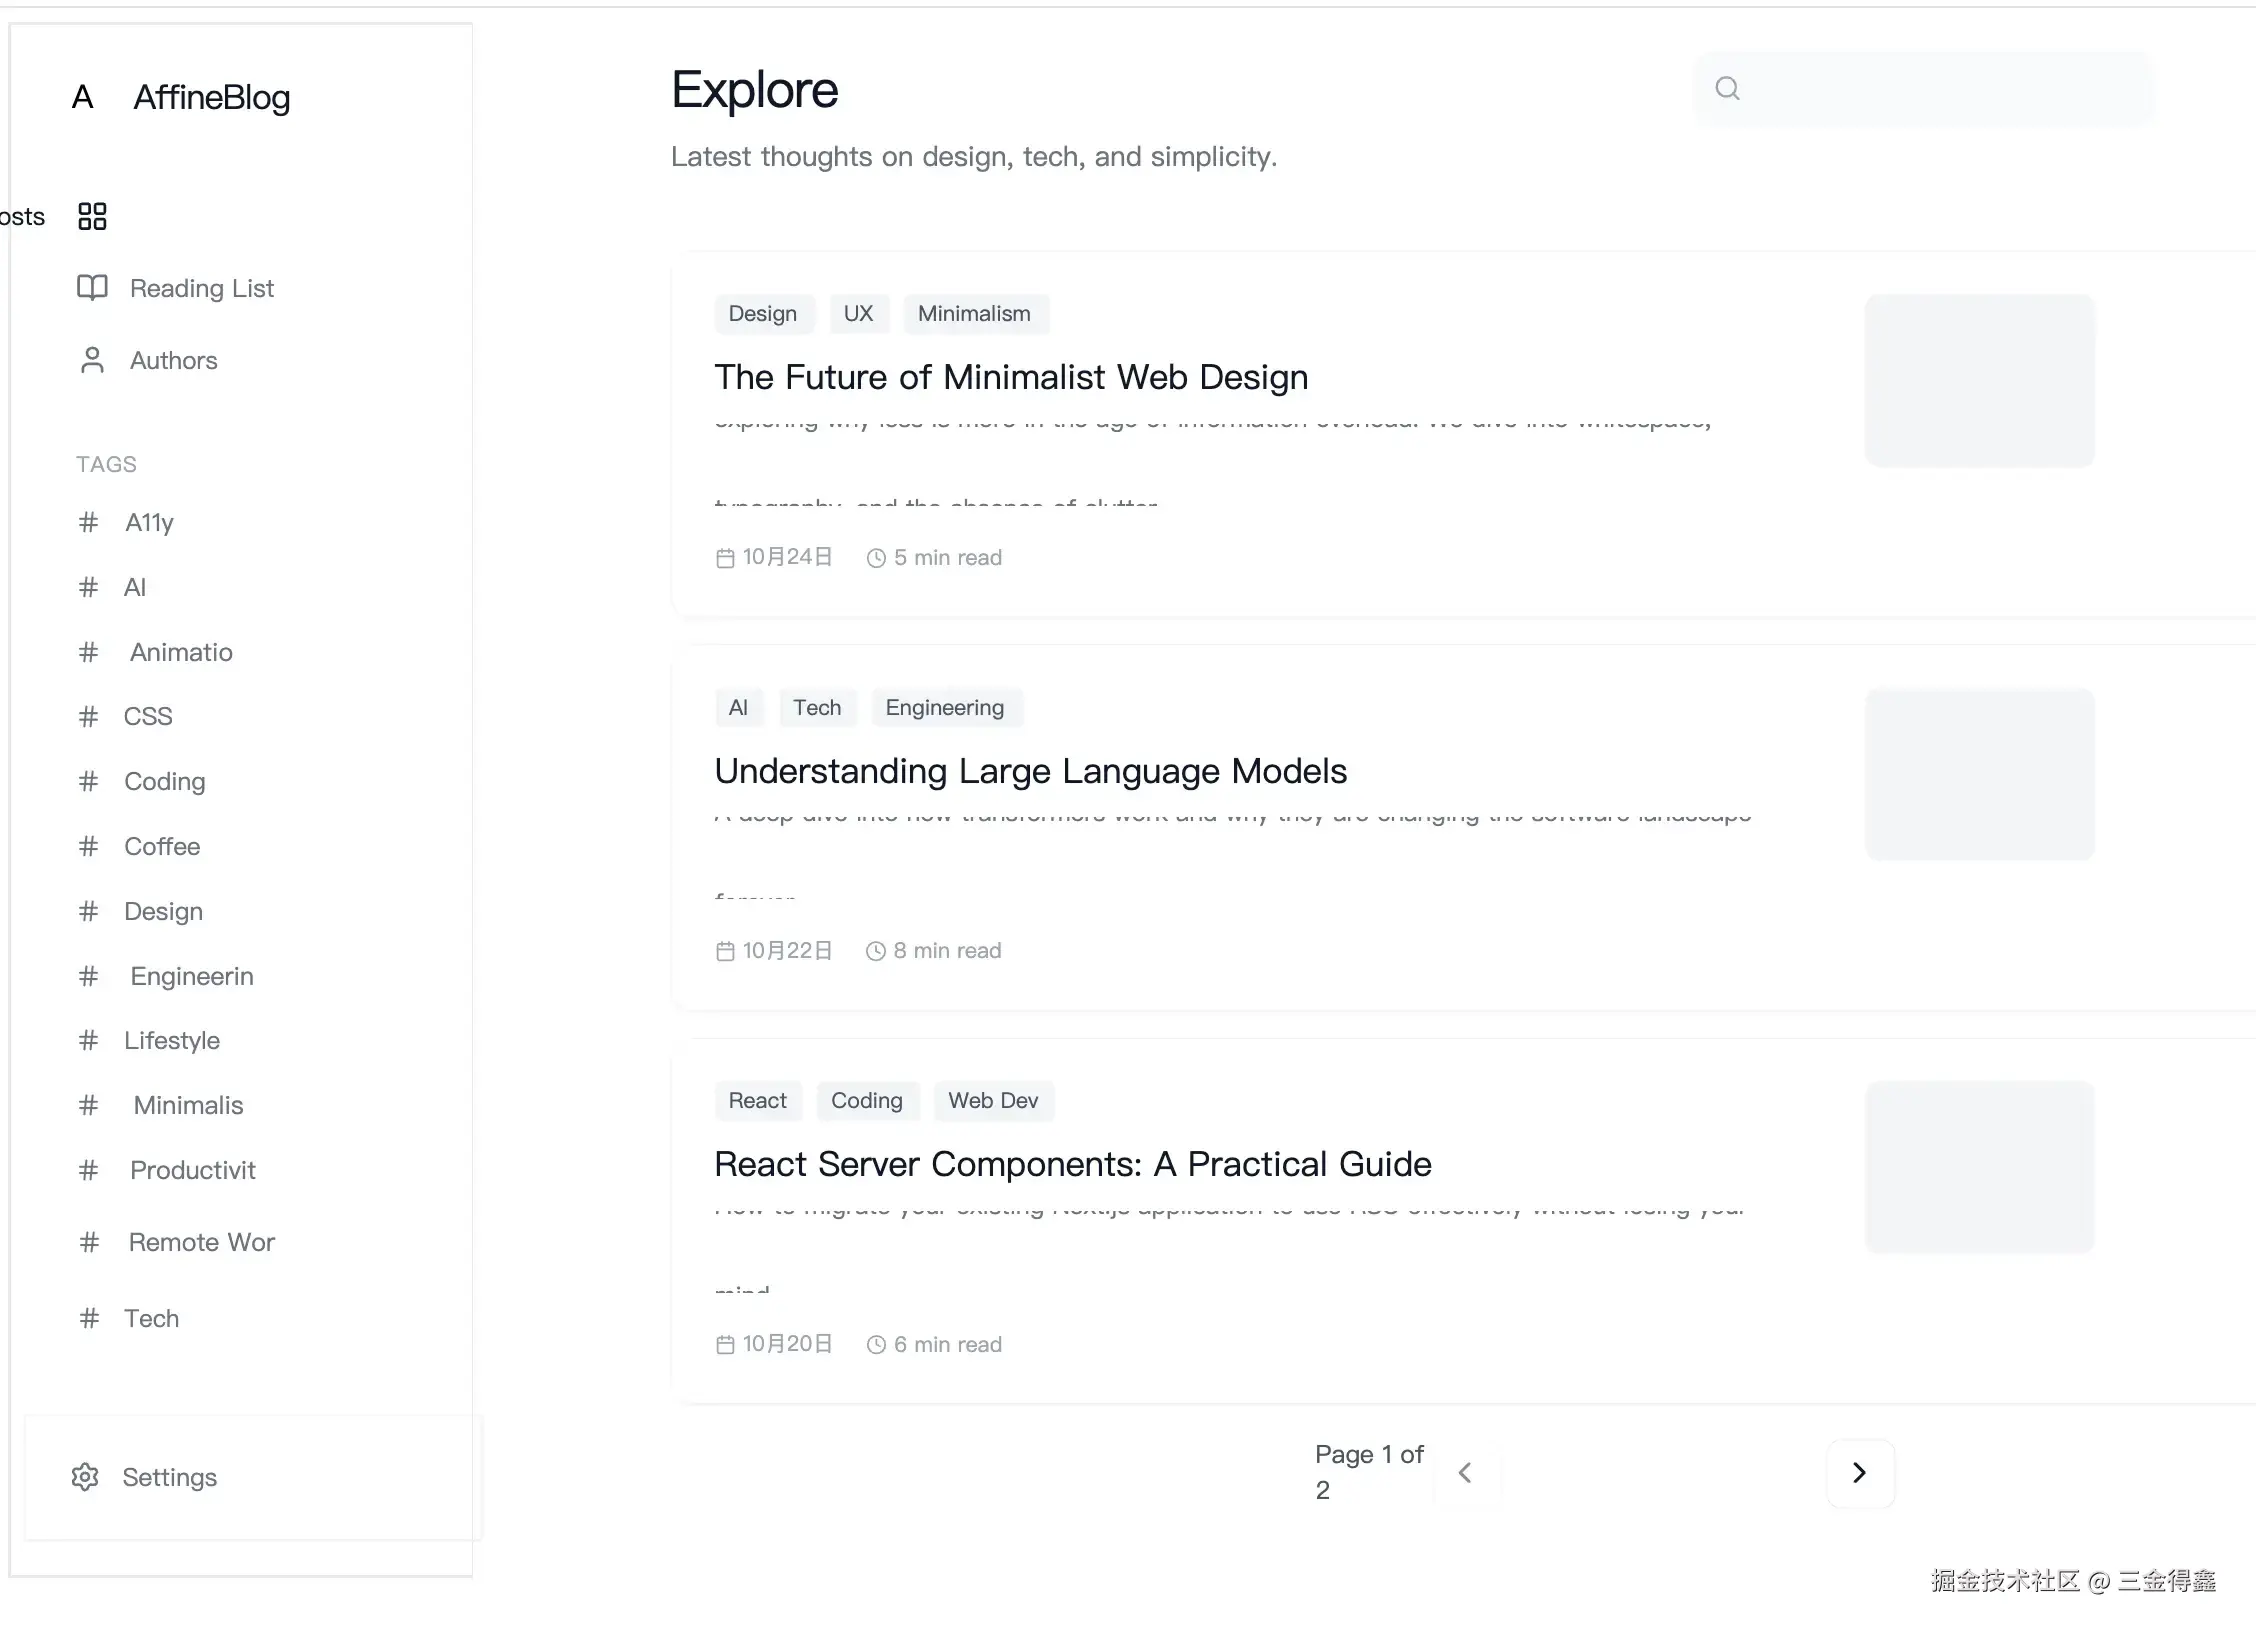Click the Authors person icon
2256x1634 pixels.
pyautogui.click(x=92, y=360)
